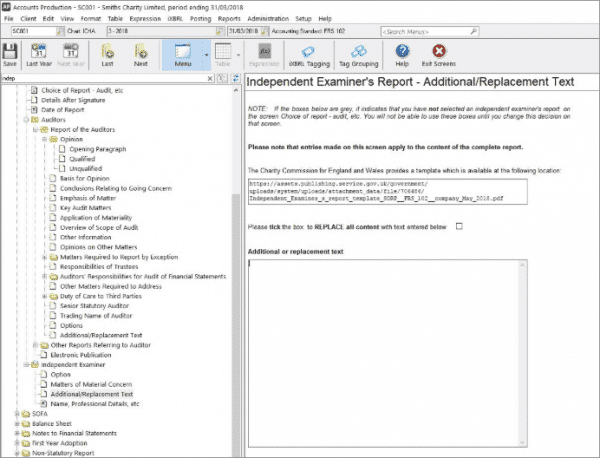Expand the SOFA tree folder
This screenshot has height=458, width=600.
[15, 413]
